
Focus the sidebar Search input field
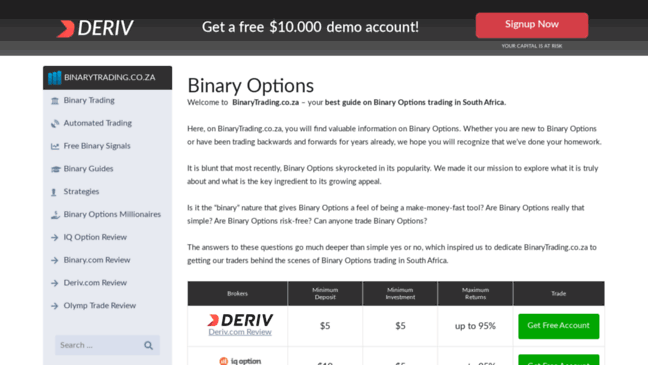pos(99,345)
